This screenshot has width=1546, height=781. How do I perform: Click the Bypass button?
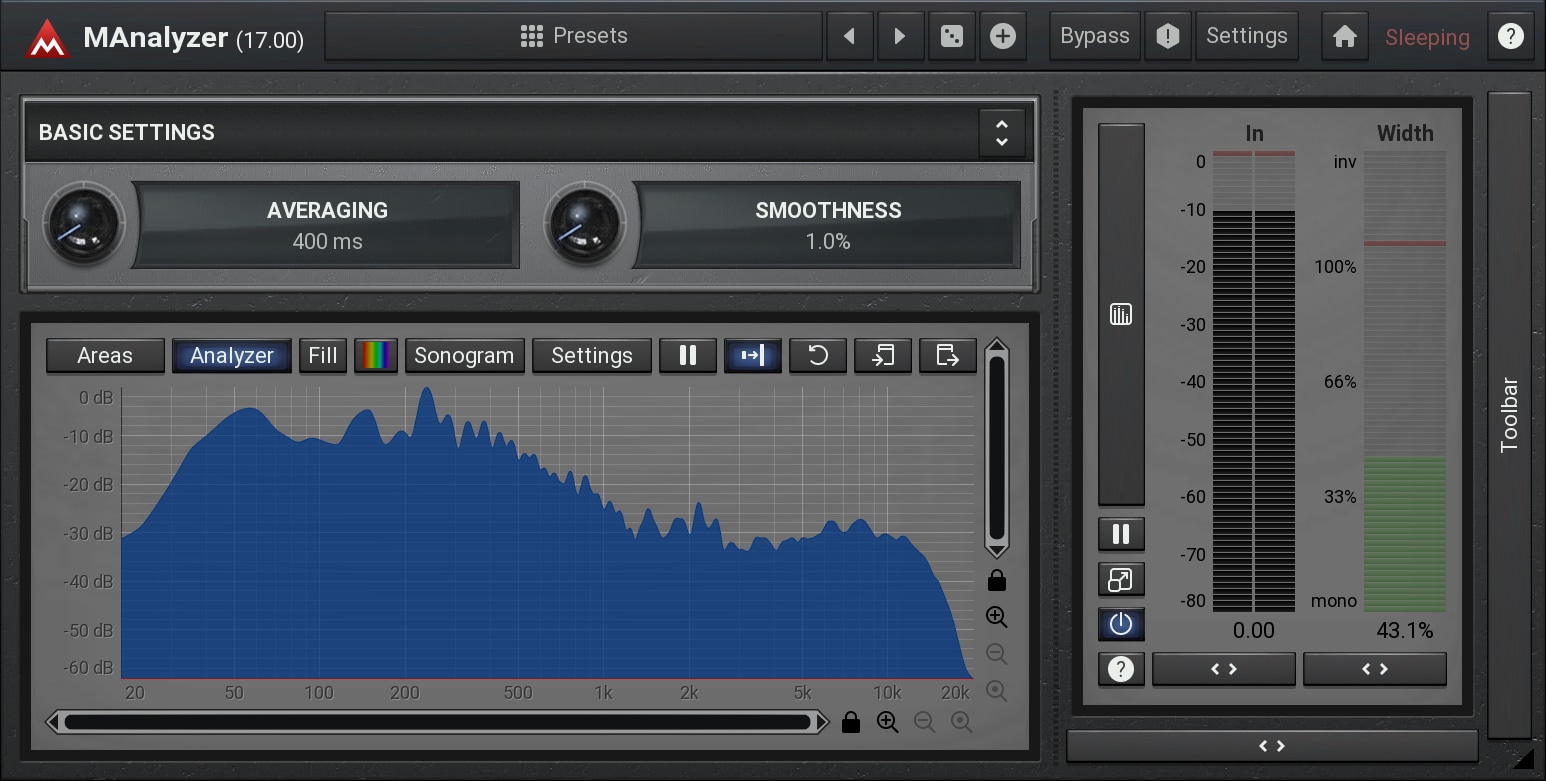point(1094,37)
